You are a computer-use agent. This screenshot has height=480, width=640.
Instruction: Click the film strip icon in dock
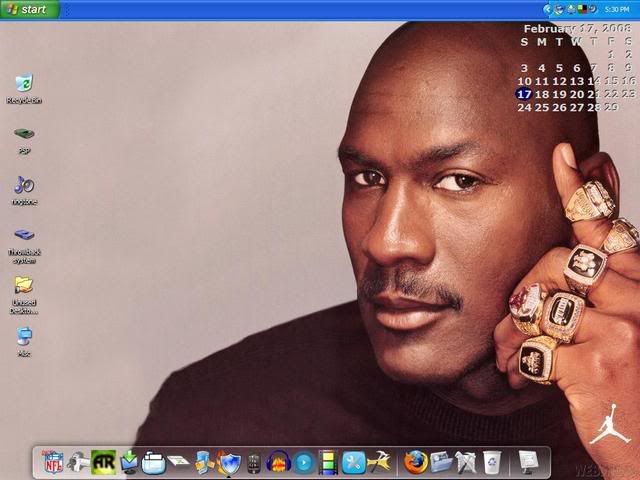coord(328,462)
